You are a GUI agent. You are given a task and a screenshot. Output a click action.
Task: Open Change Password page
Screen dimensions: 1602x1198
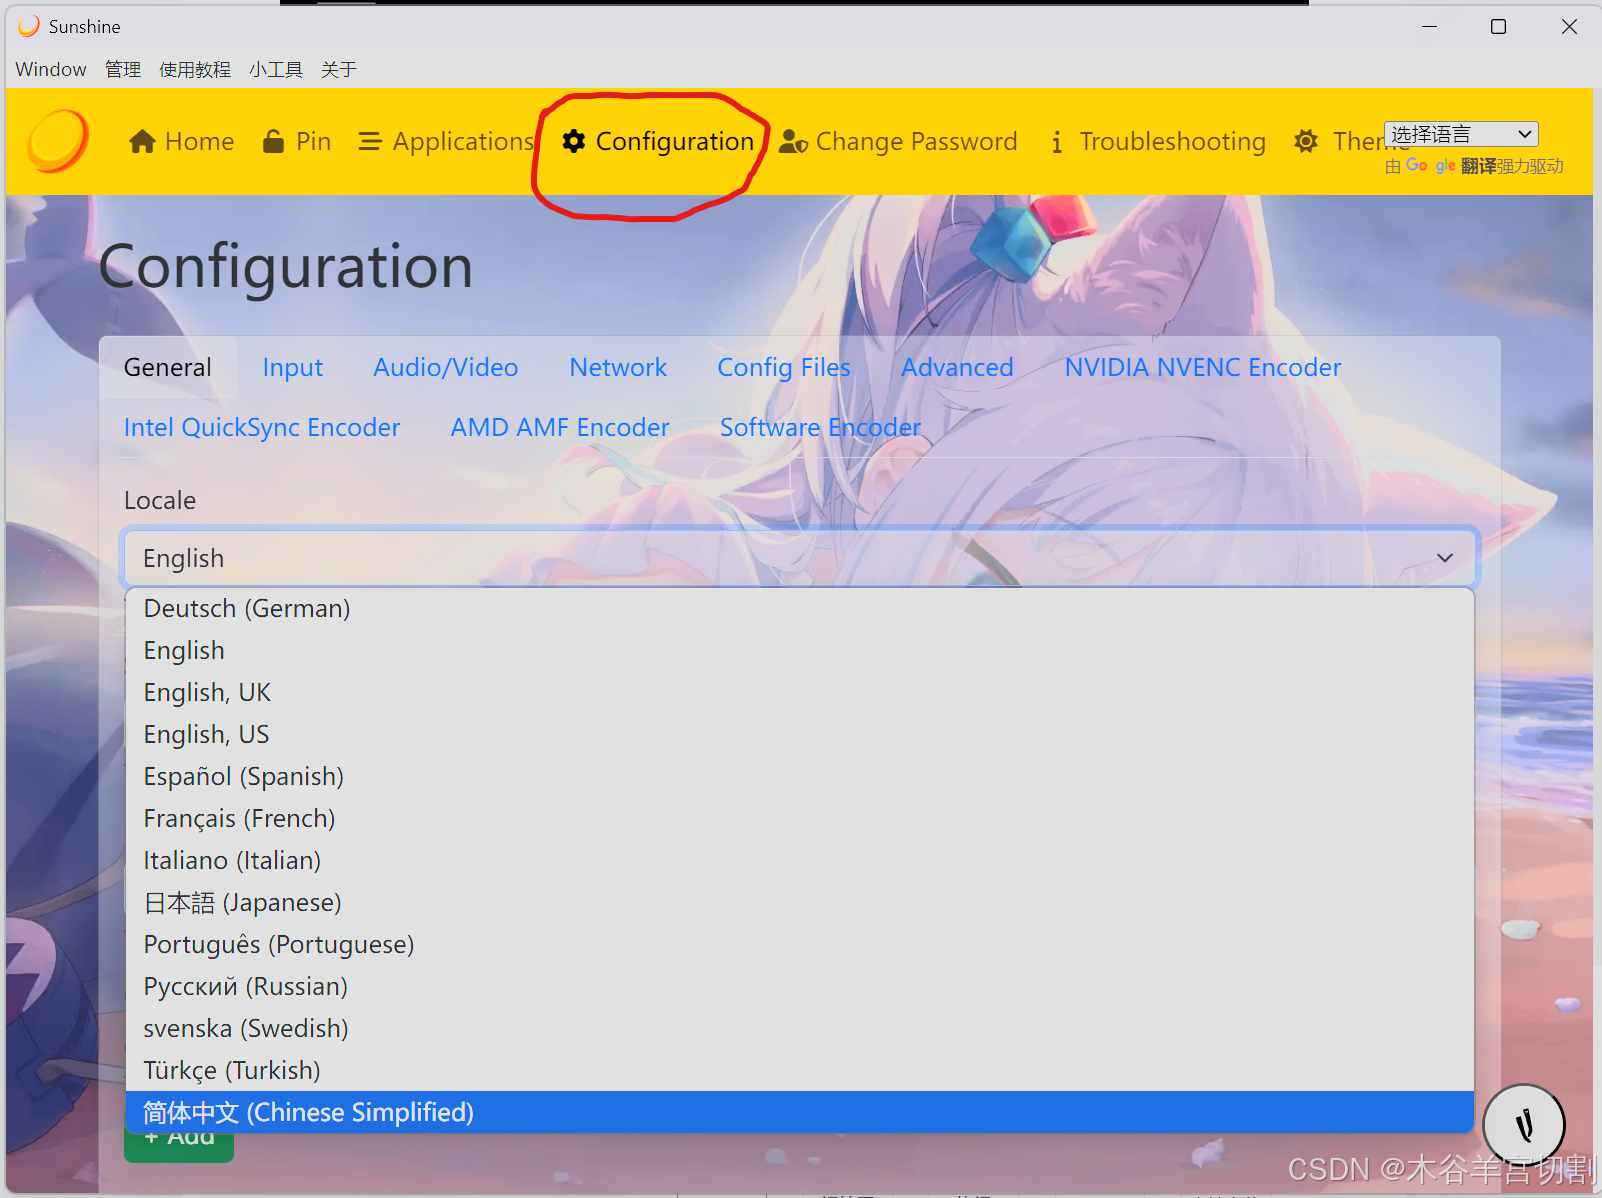pyautogui.click(x=898, y=142)
